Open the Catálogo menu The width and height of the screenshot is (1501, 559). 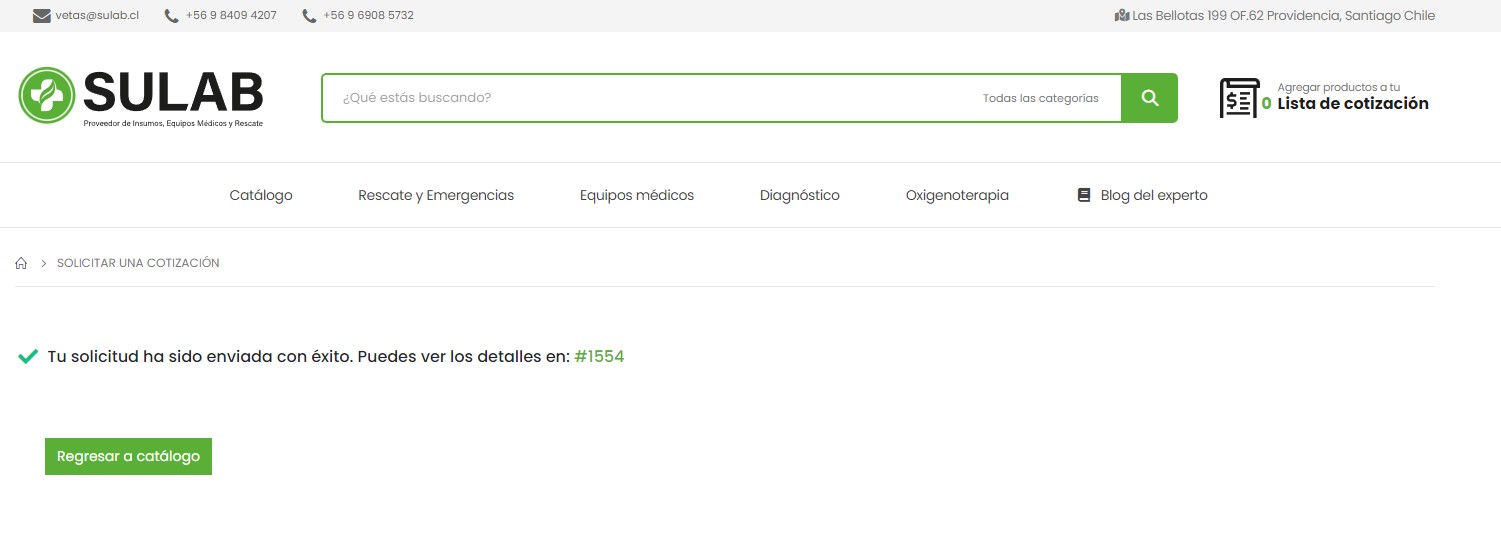click(x=261, y=195)
